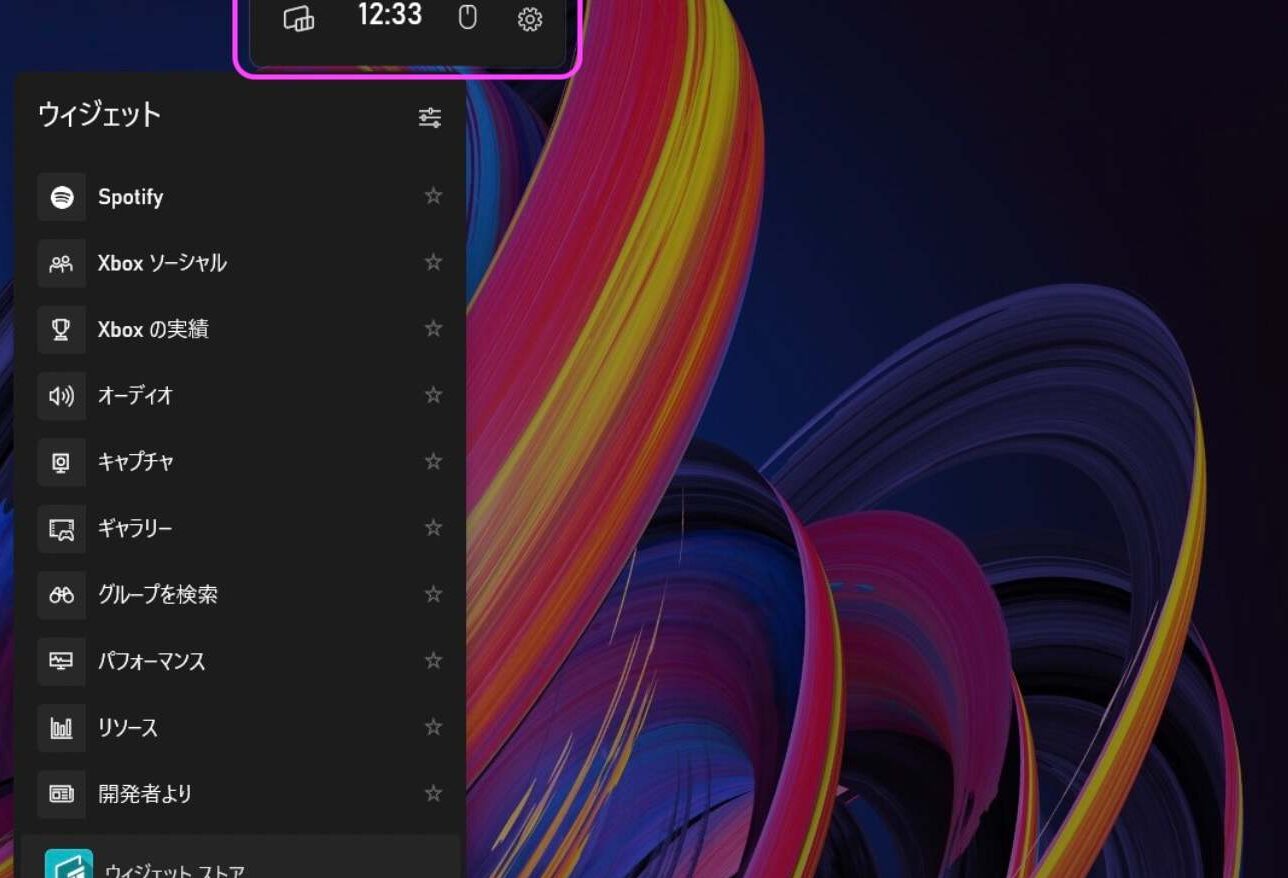The image size is (1288, 878).
Task: Open the 開発者より news widget
Action: pos(62,794)
